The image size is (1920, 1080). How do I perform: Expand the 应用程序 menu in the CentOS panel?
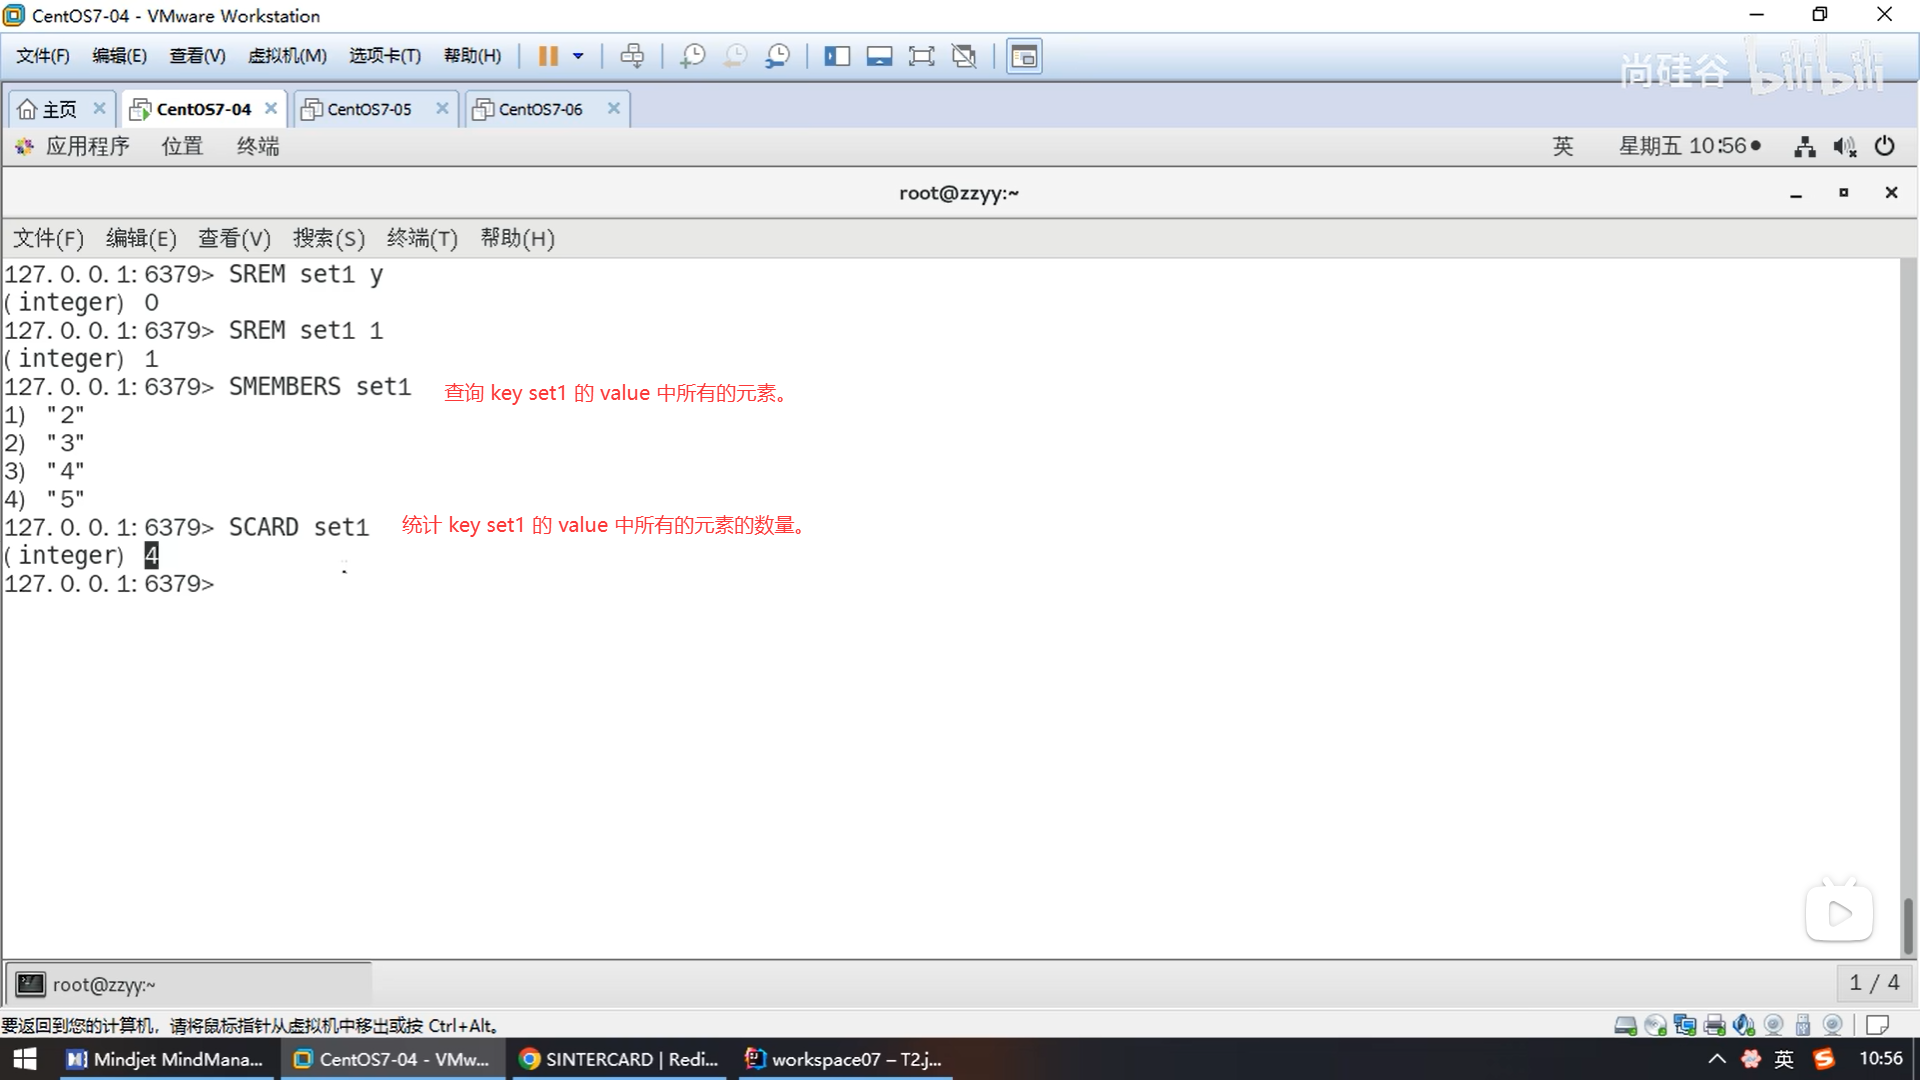pyautogui.click(x=86, y=146)
